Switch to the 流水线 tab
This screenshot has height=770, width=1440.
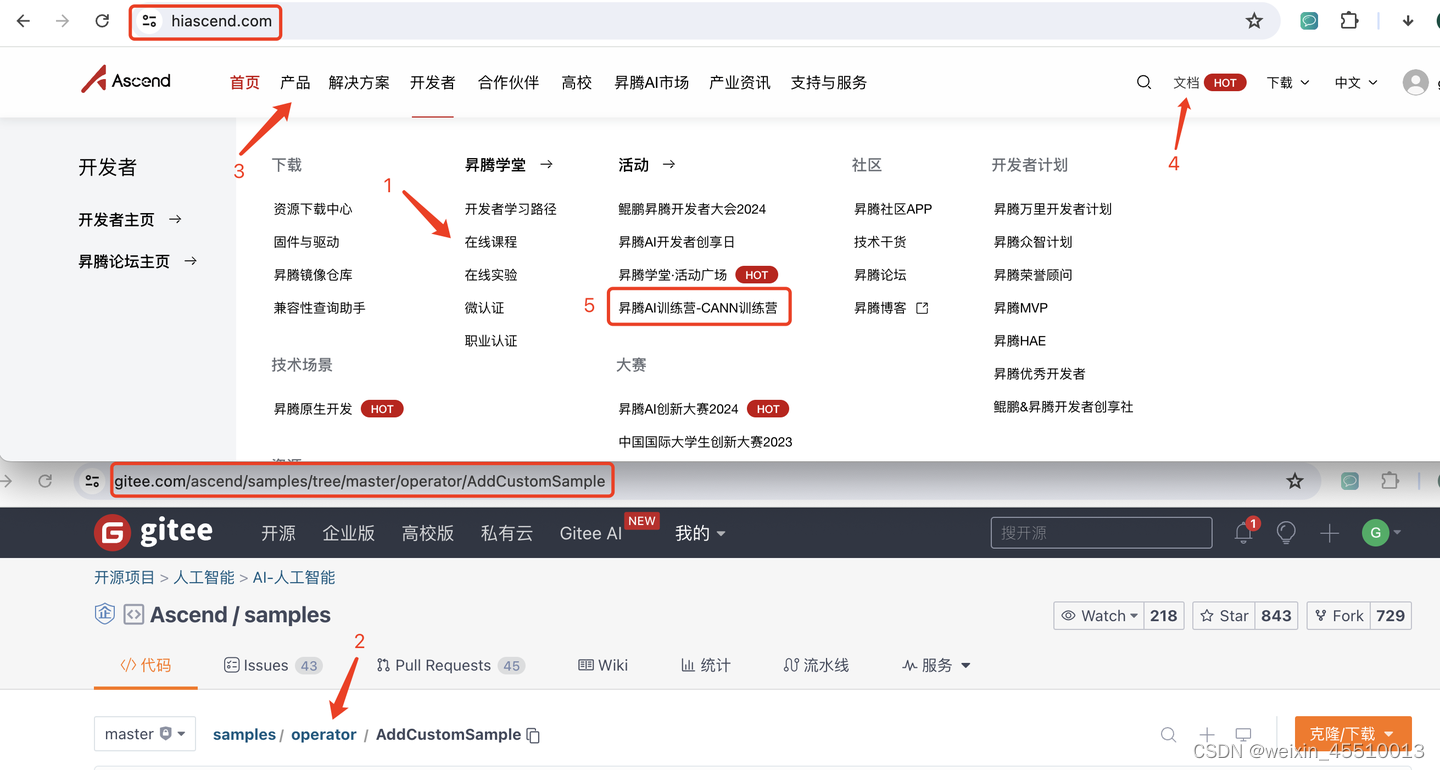(x=816, y=665)
